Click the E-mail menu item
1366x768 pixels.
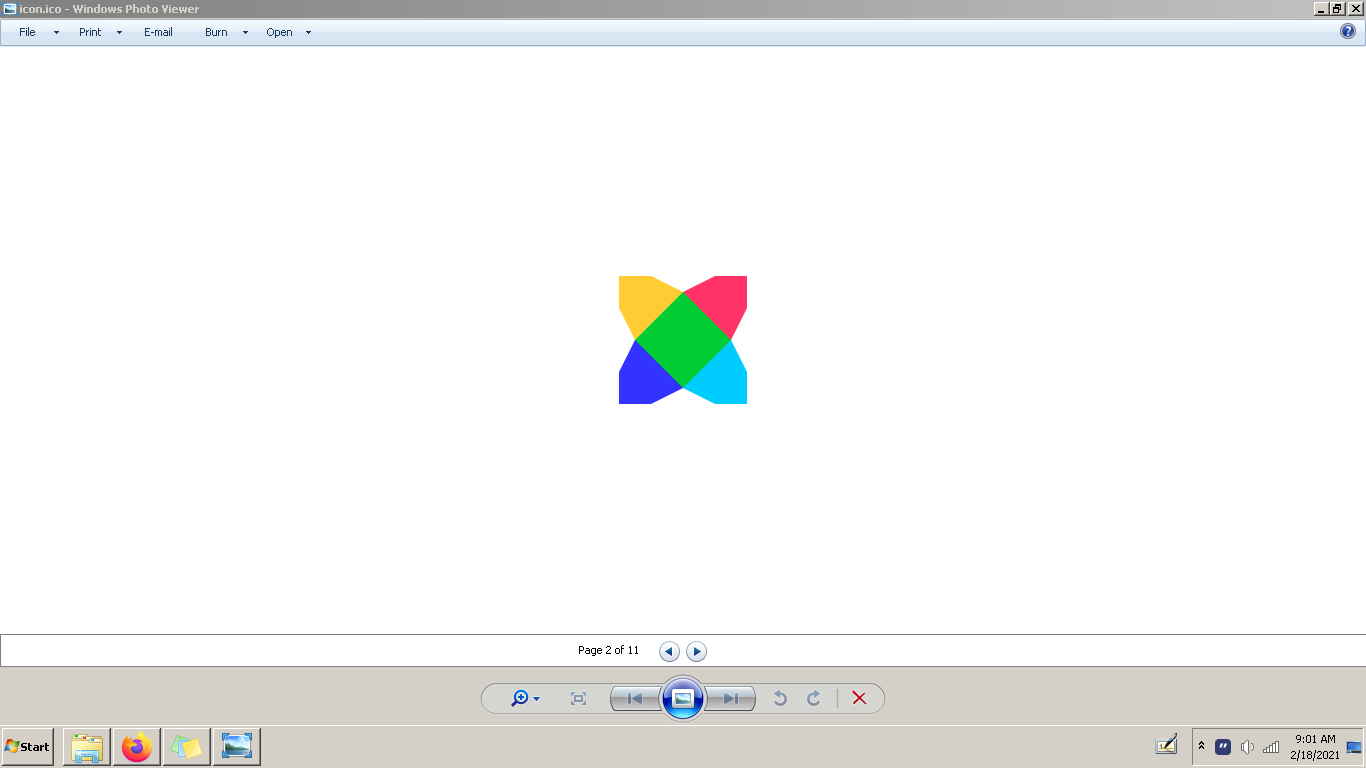tap(158, 32)
